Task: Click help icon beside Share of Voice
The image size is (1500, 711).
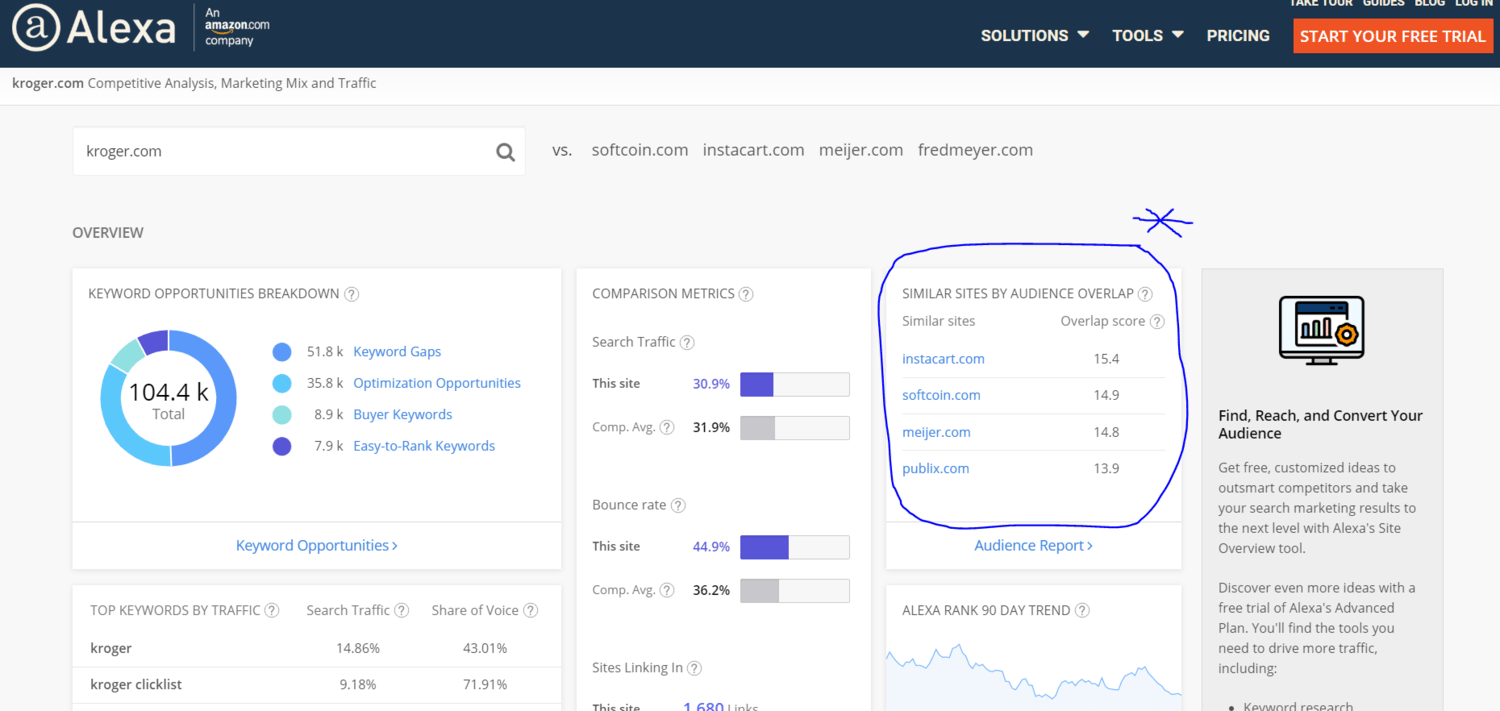Action: point(531,610)
